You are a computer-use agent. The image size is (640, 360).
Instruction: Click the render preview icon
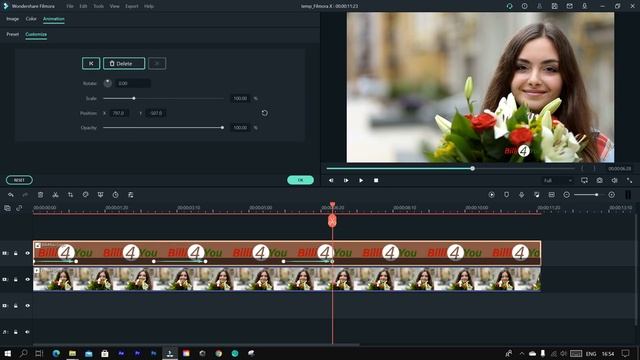click(491, 195)
